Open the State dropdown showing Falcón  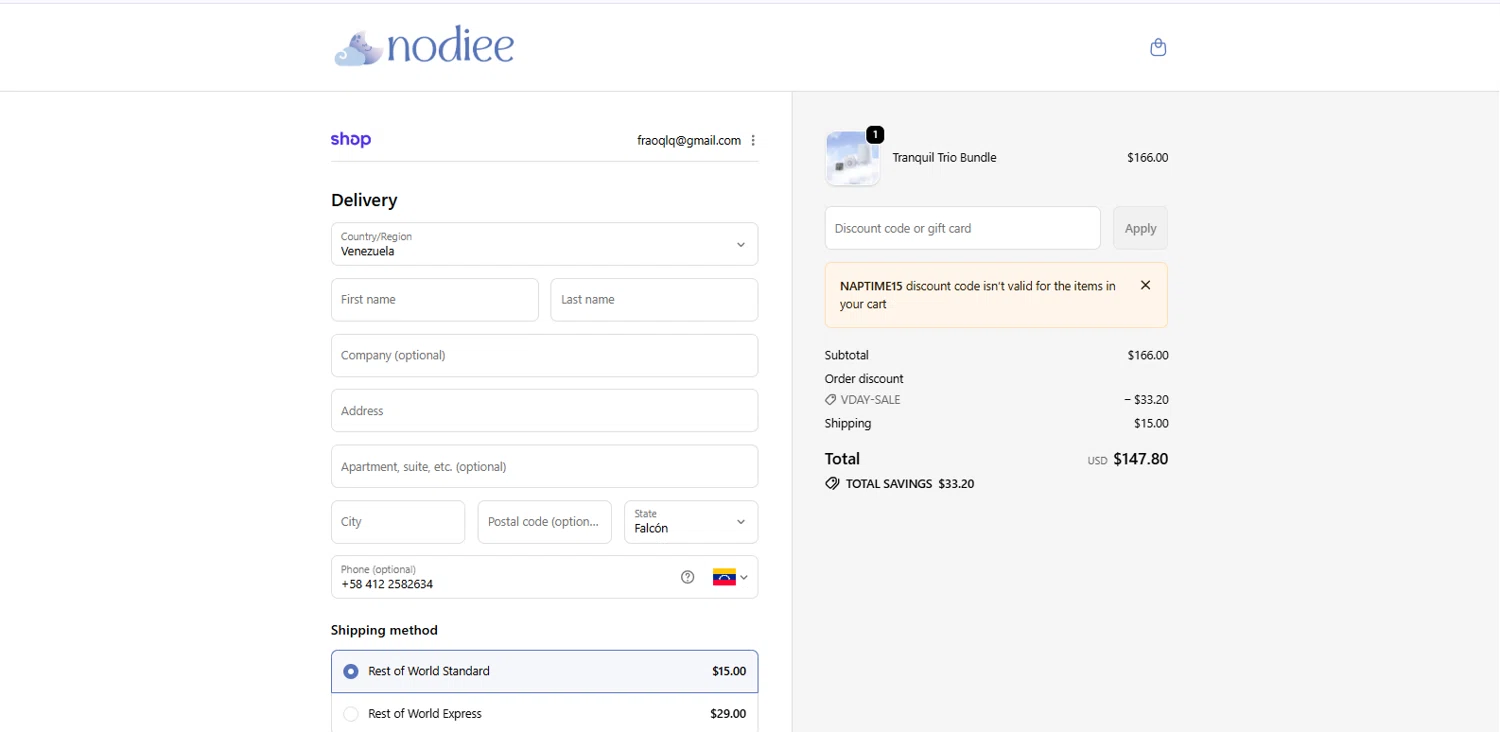tap(691, 522)
